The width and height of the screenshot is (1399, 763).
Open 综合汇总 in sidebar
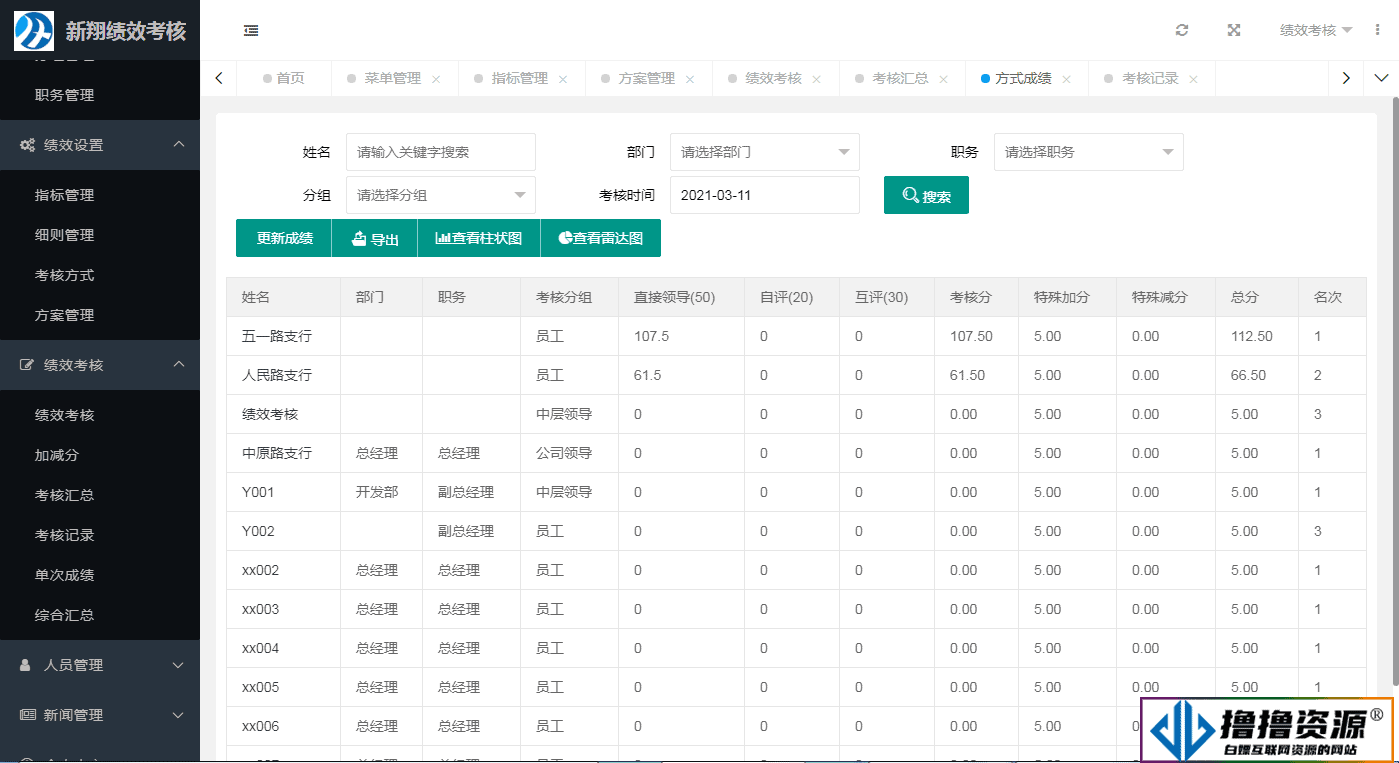pyautogui.click(x=100, y=615)
